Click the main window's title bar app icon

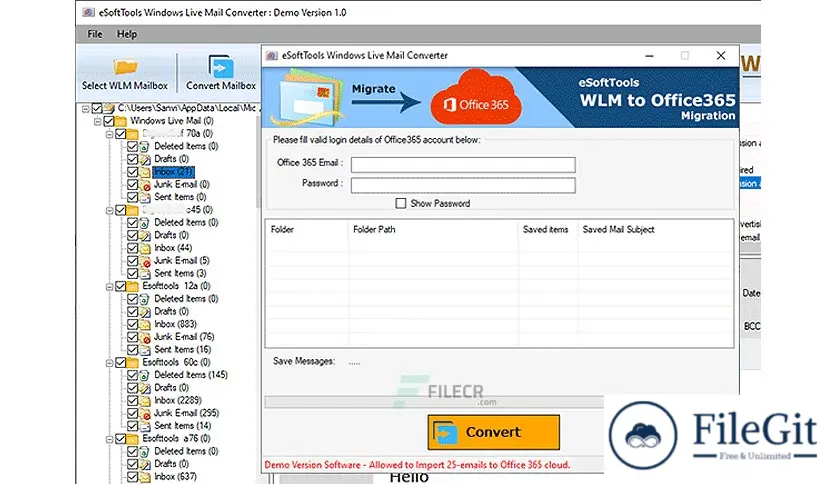pos(89,12)
